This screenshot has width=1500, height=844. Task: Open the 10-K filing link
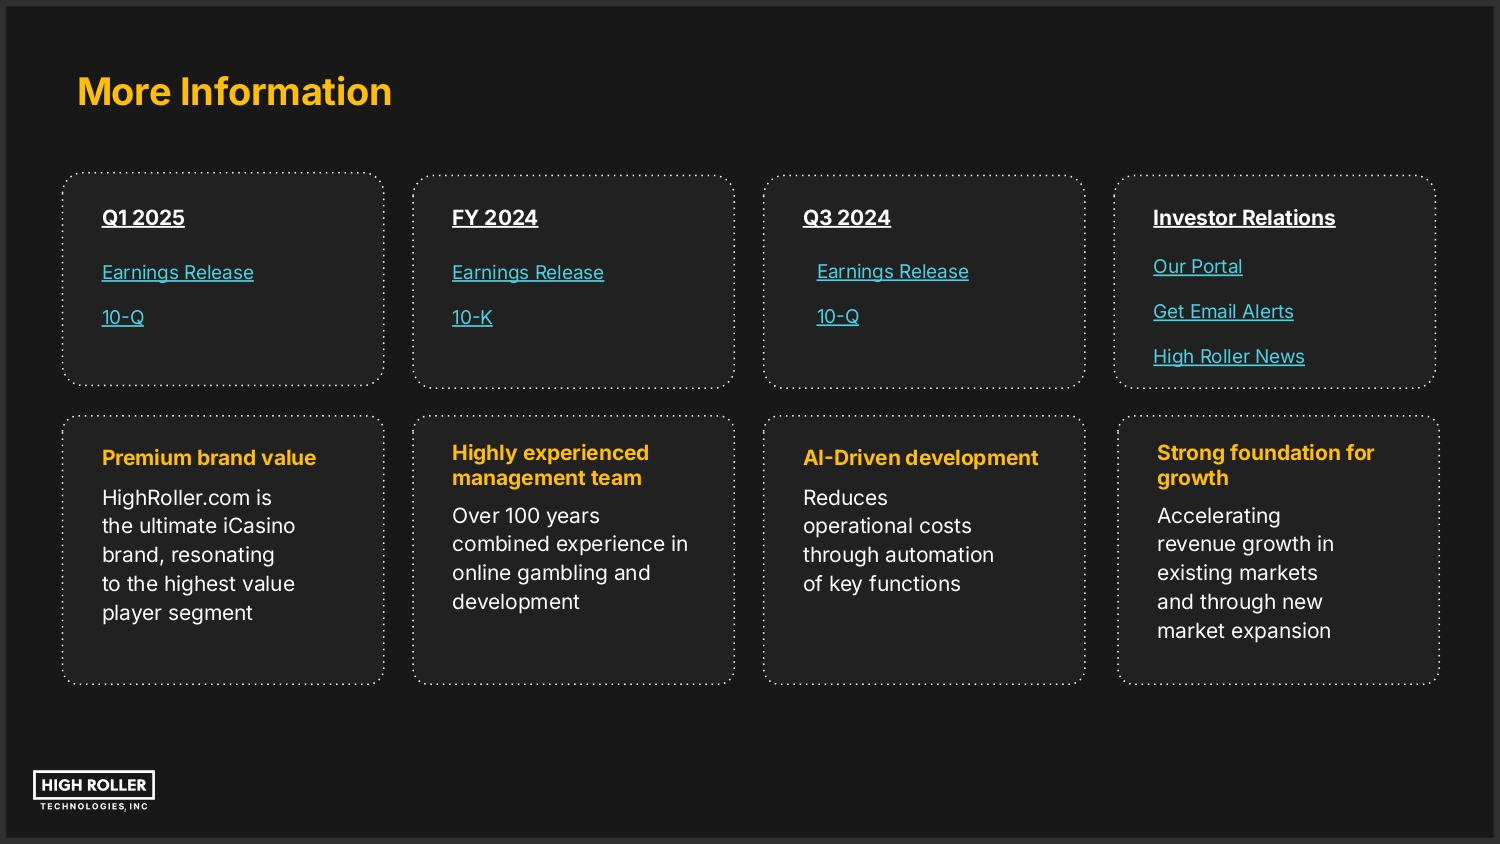pos(472,318)
